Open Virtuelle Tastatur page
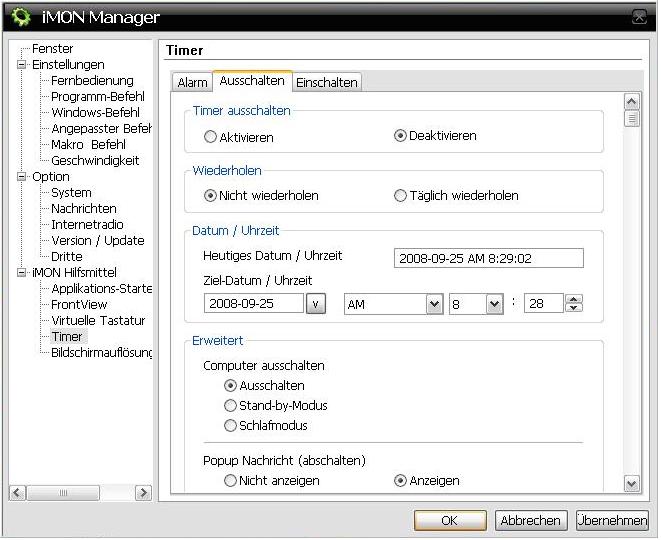This screenshot has width=661, height=540. coord(98,321)
